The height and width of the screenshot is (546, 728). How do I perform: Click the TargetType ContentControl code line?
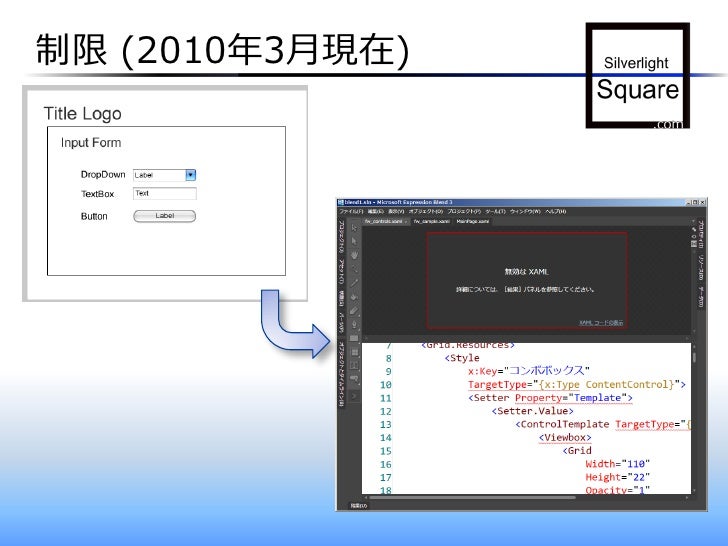[x=577, y=384]
